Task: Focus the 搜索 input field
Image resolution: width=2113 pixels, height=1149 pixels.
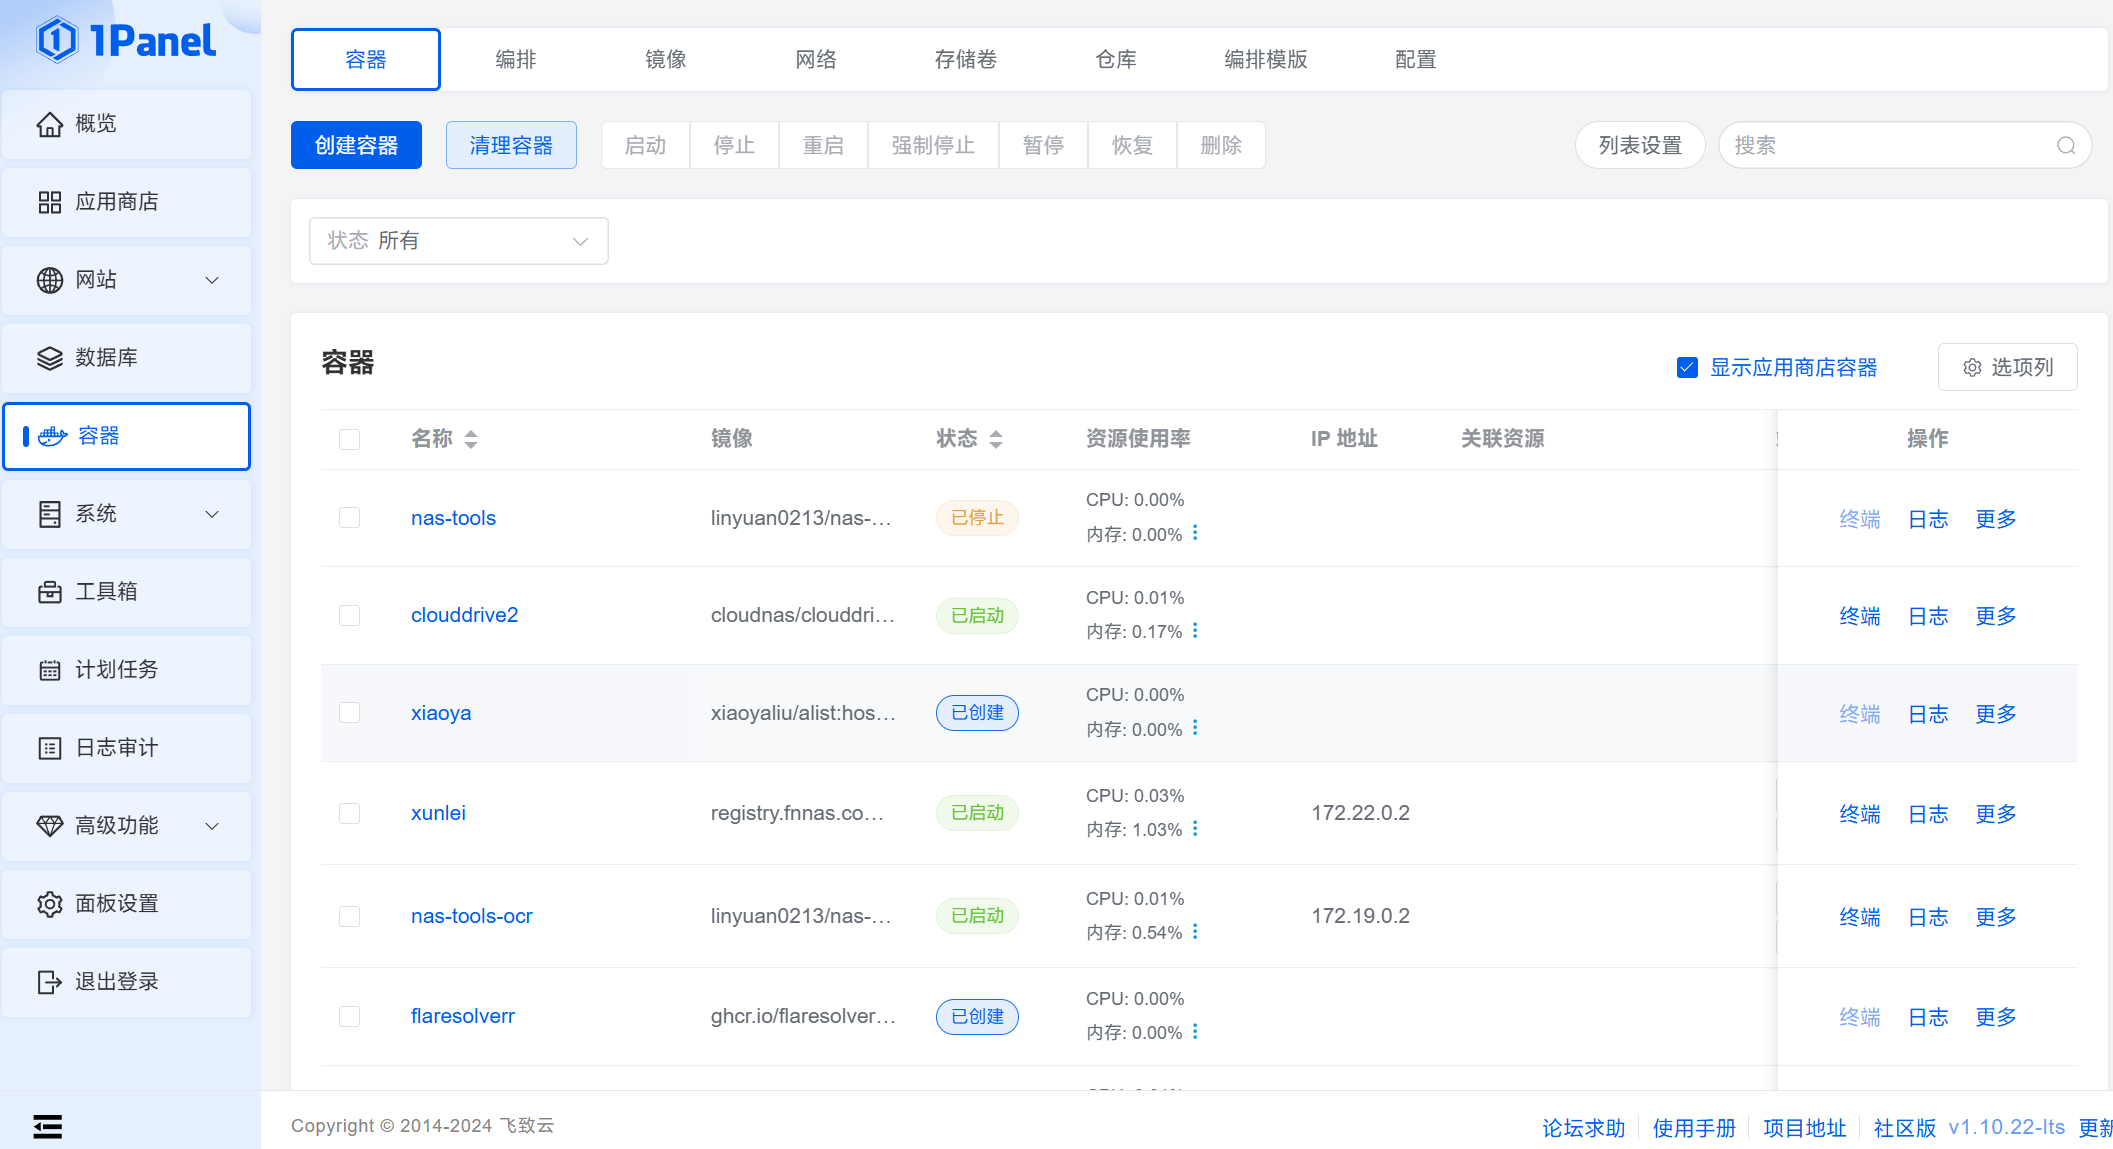Action: pyautogui.click(x=1890, y=146)
